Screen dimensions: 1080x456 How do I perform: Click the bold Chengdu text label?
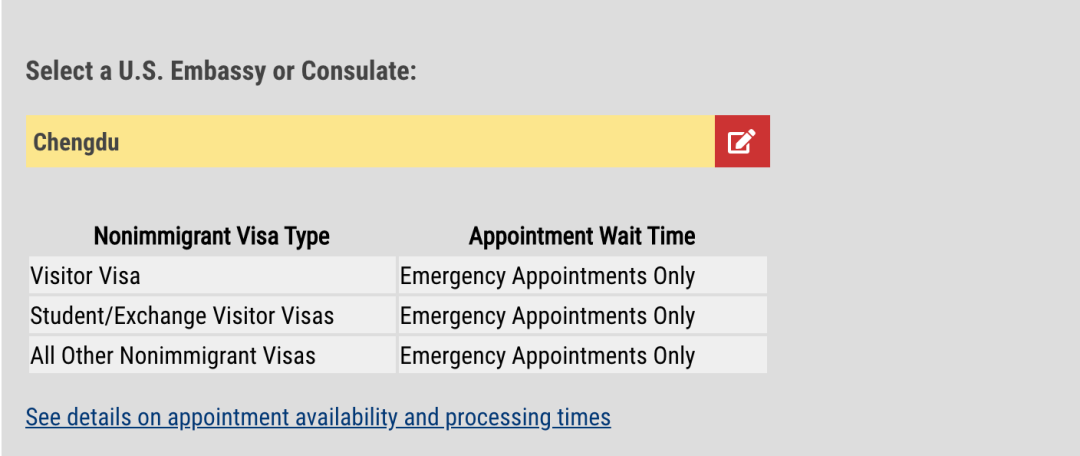(76, 142)
